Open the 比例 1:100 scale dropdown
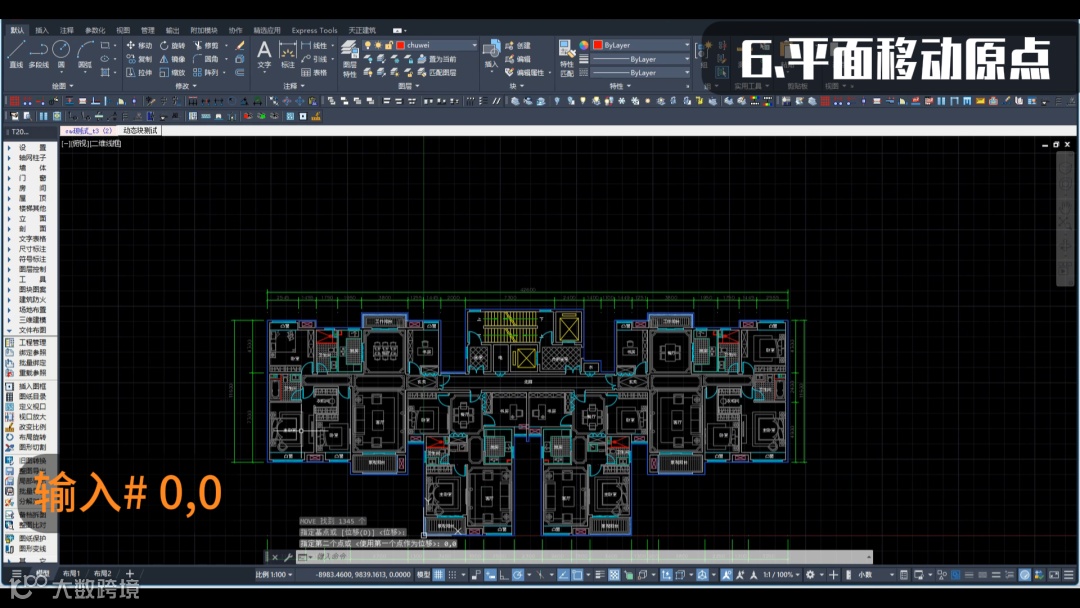 [273, 574]
